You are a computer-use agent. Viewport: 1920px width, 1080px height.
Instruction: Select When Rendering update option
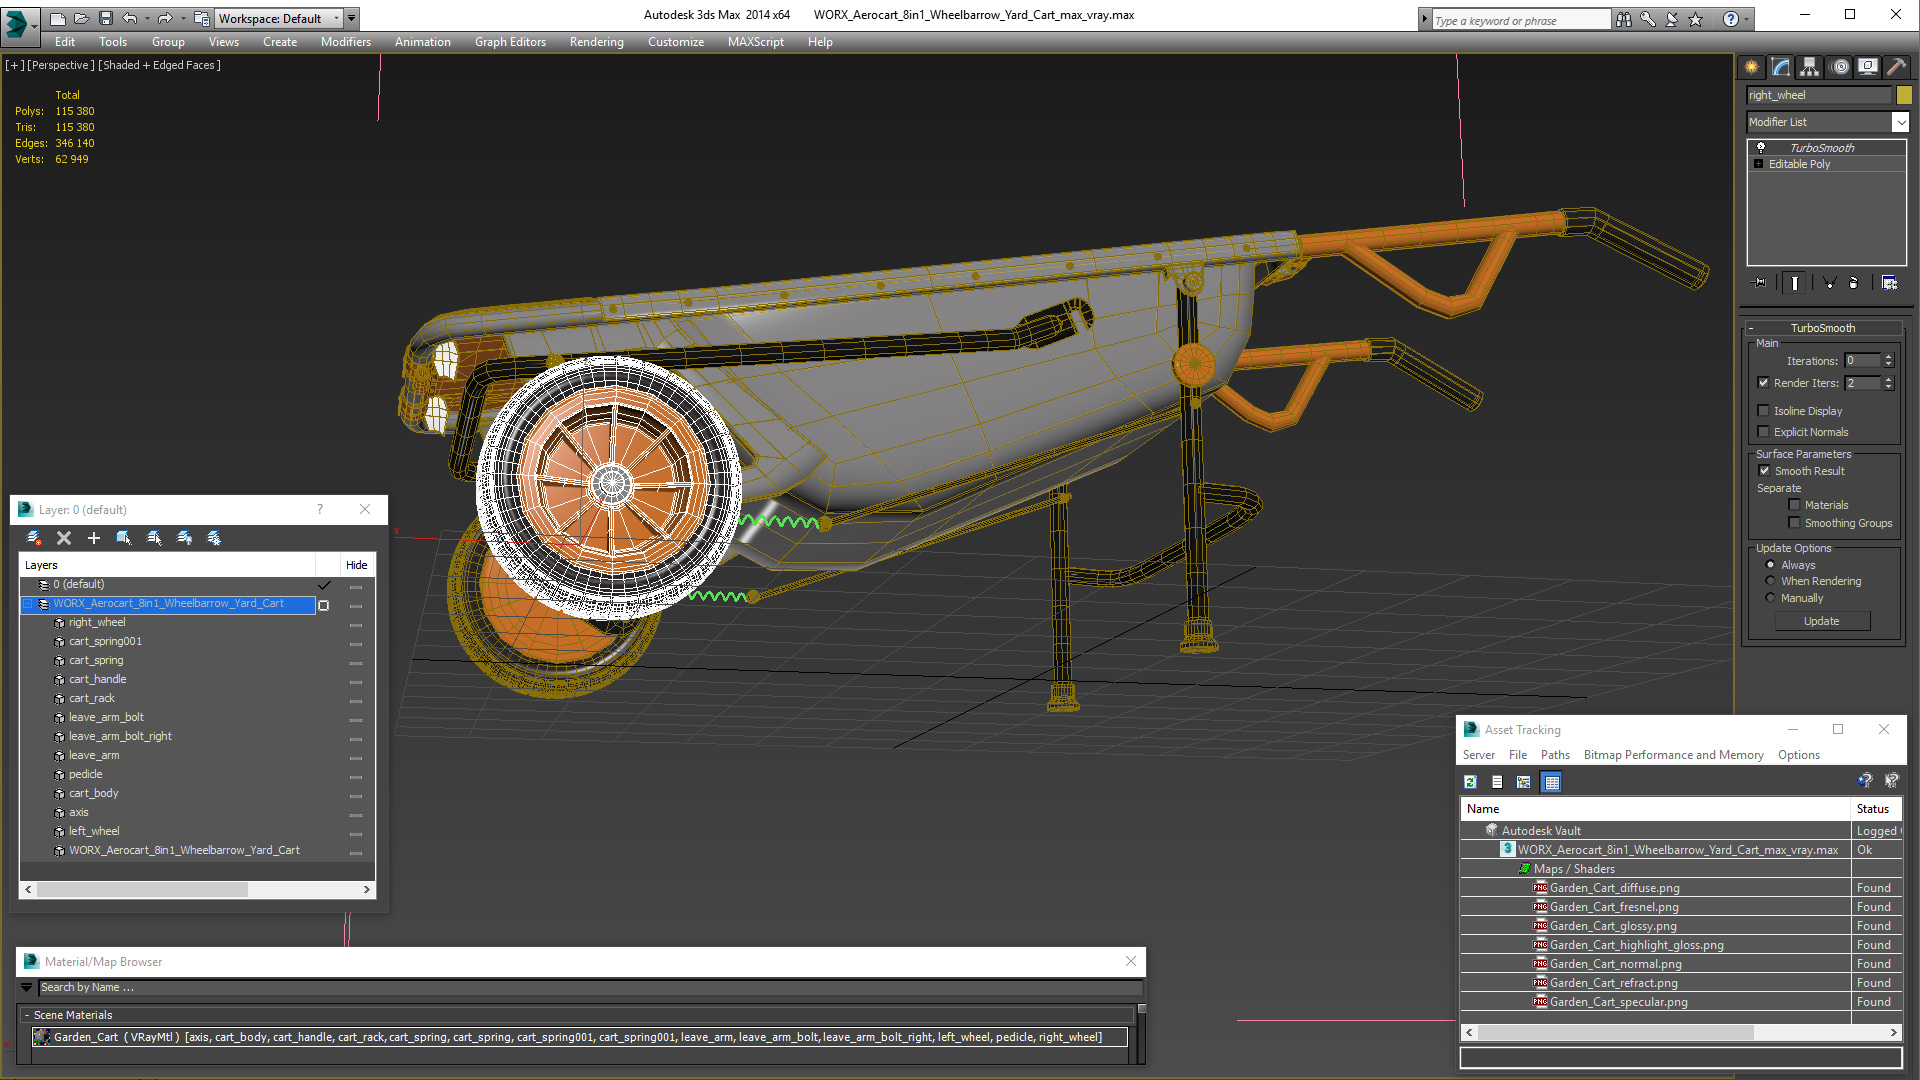click(x=1771, y=580)
